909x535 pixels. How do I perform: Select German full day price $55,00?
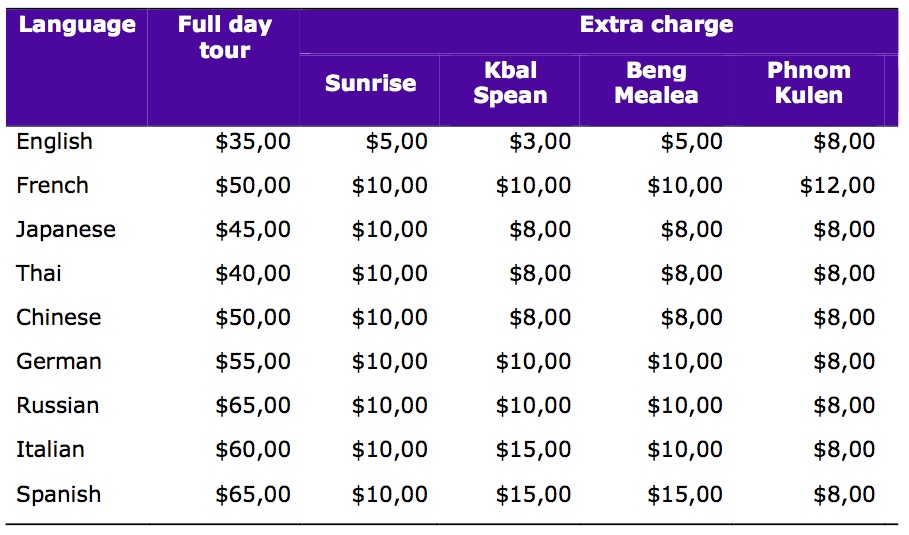(x=253, y=362)
